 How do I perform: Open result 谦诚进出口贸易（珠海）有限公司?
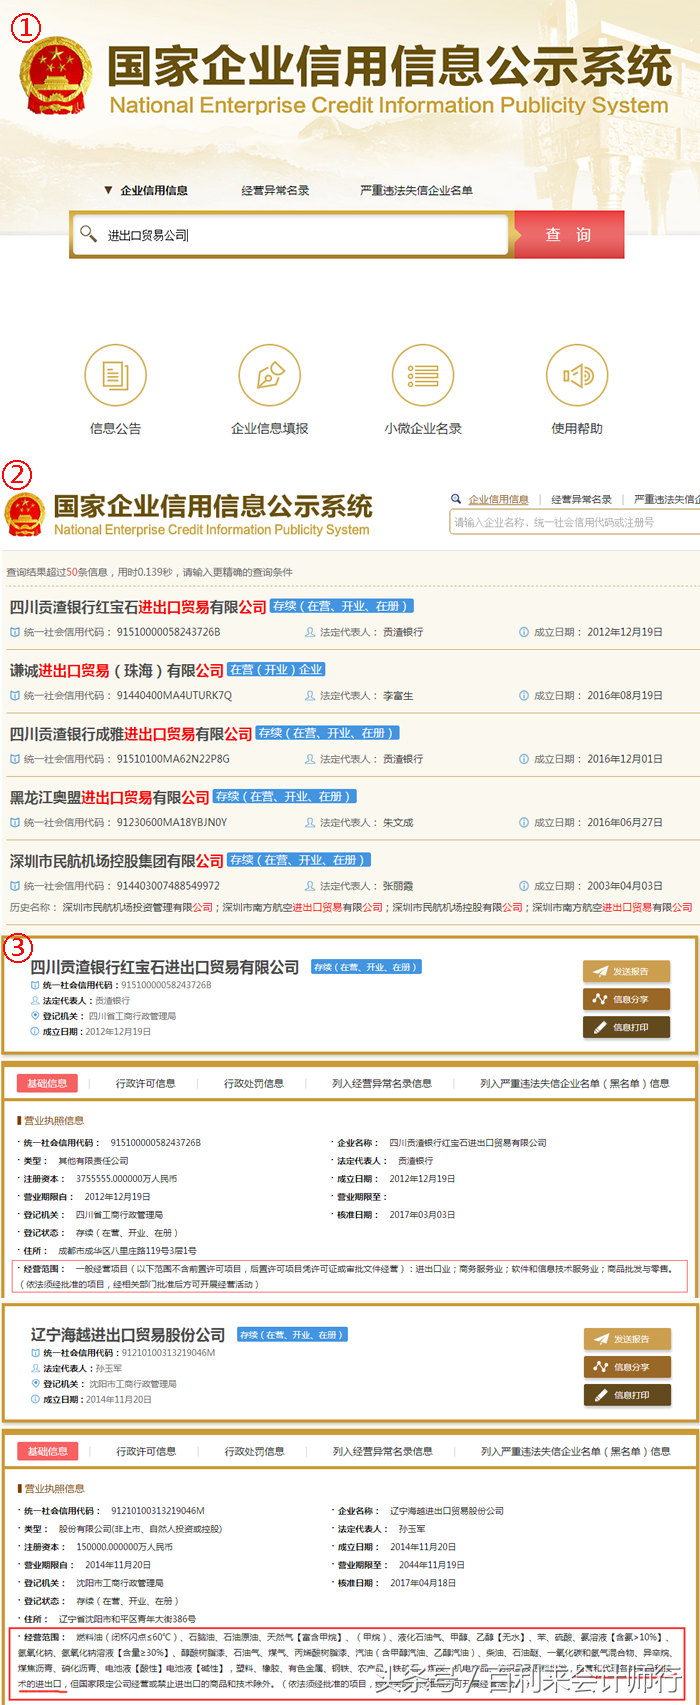[x=117, y=670]
